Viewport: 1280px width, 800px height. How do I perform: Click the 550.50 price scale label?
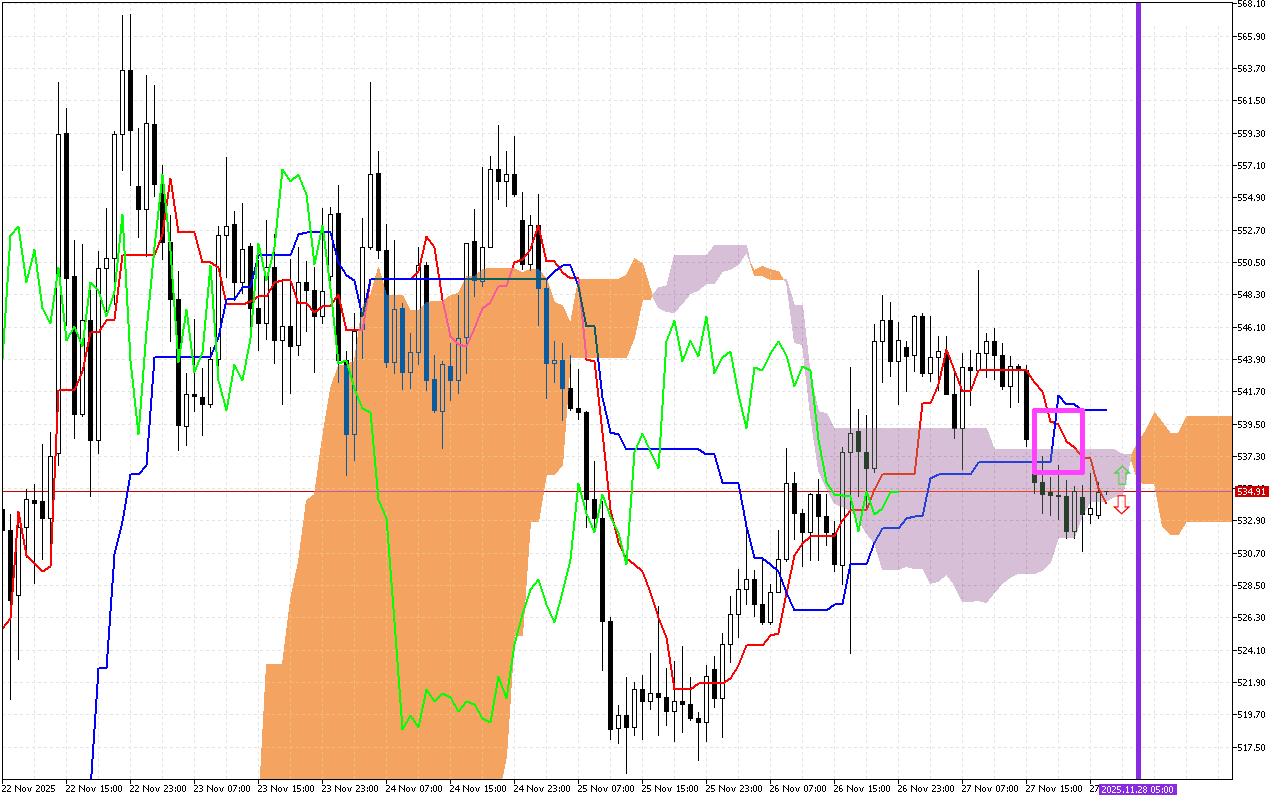pos(1252,263)
